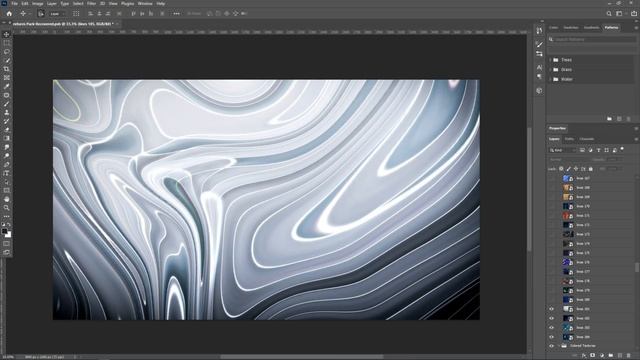Viewport: 640px width, 360px height.
Task: Lock transparent pixels icon in Layers
Action: tap(561, 169)
